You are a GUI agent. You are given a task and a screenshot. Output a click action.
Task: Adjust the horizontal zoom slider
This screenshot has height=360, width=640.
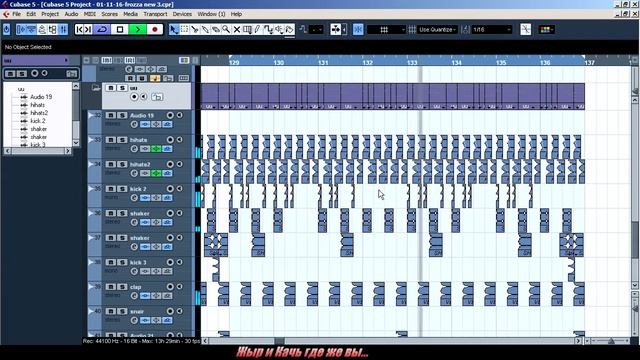click(611, 341)
